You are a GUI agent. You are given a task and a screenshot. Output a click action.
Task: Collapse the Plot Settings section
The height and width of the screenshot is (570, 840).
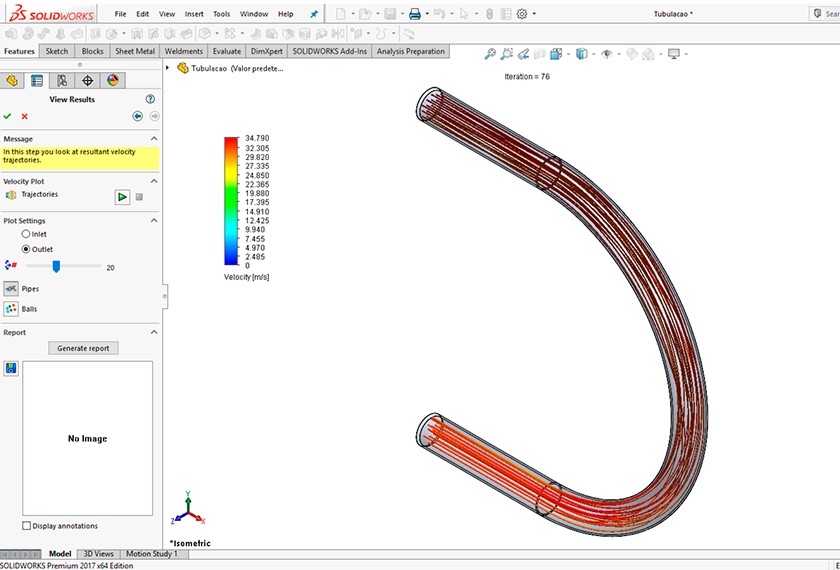(154, 221)
